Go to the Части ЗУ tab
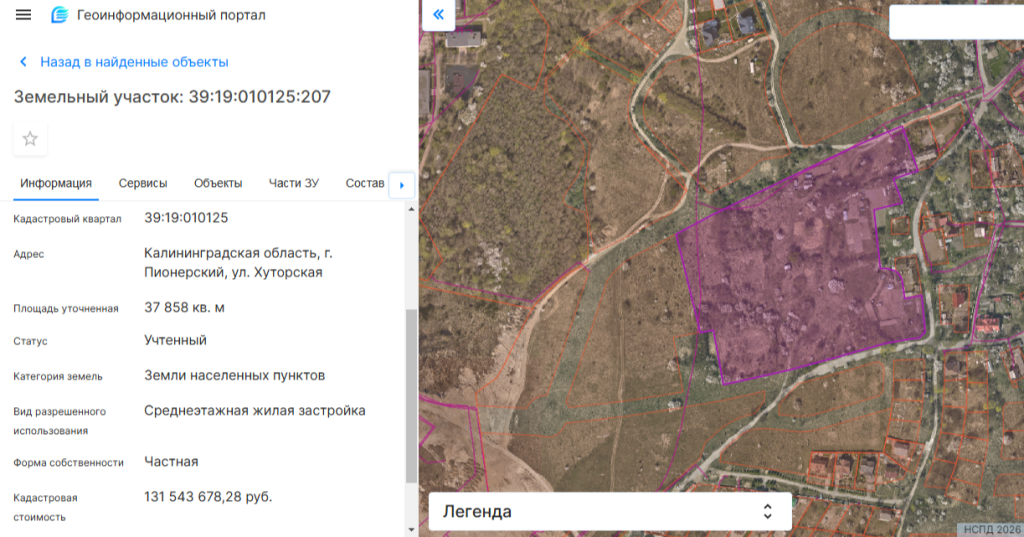This screenshot has width=1024, height=537. tap(294, 183)
